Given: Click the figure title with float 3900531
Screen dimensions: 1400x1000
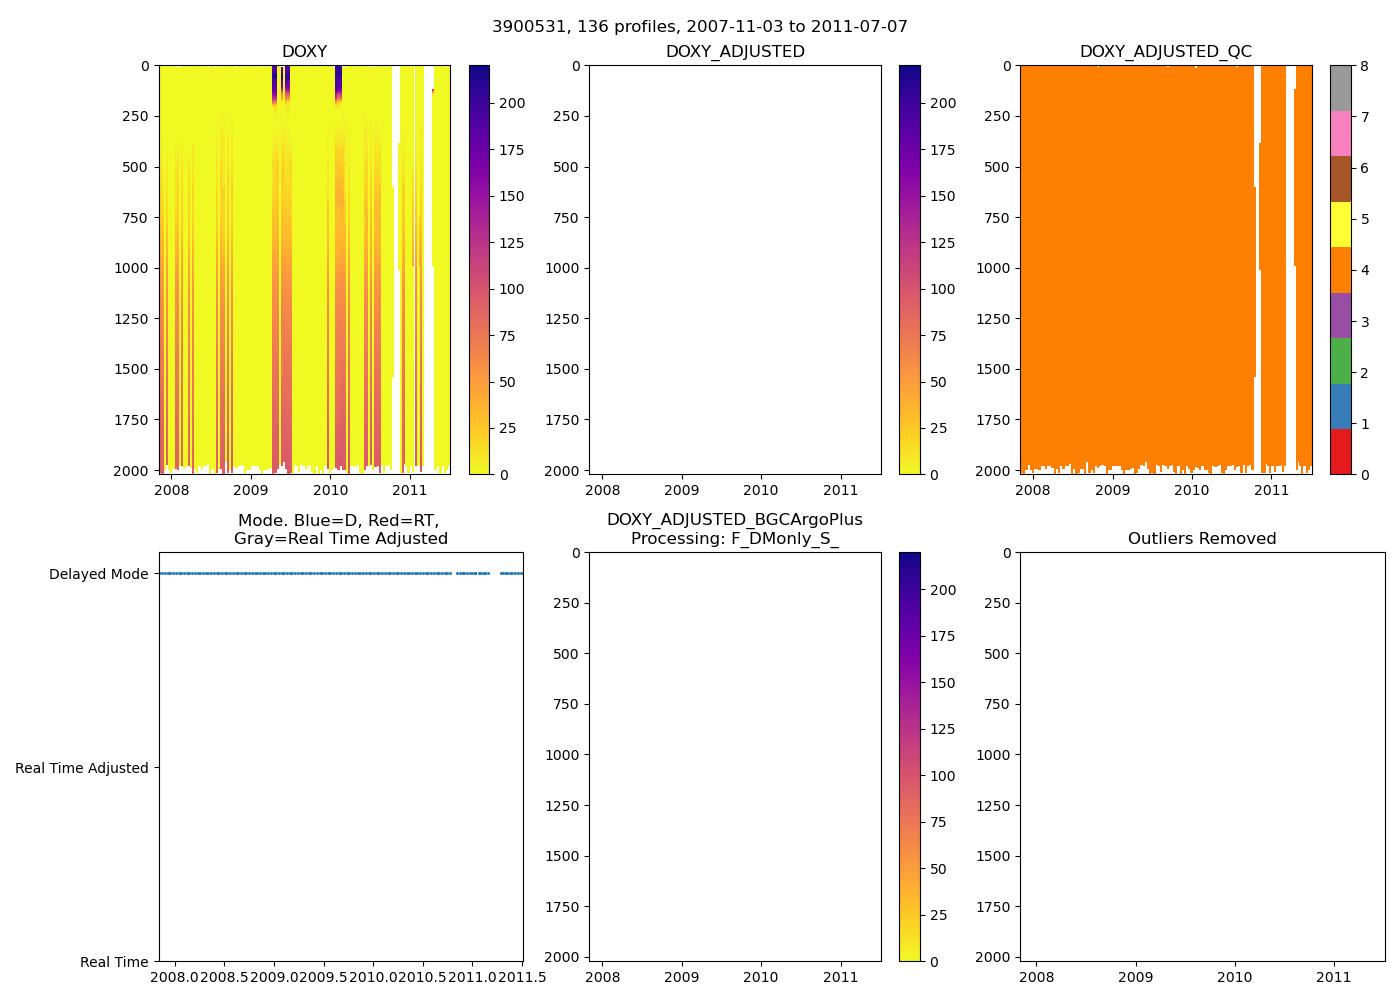Looking at the screenshot, I should tap(699, 27).
